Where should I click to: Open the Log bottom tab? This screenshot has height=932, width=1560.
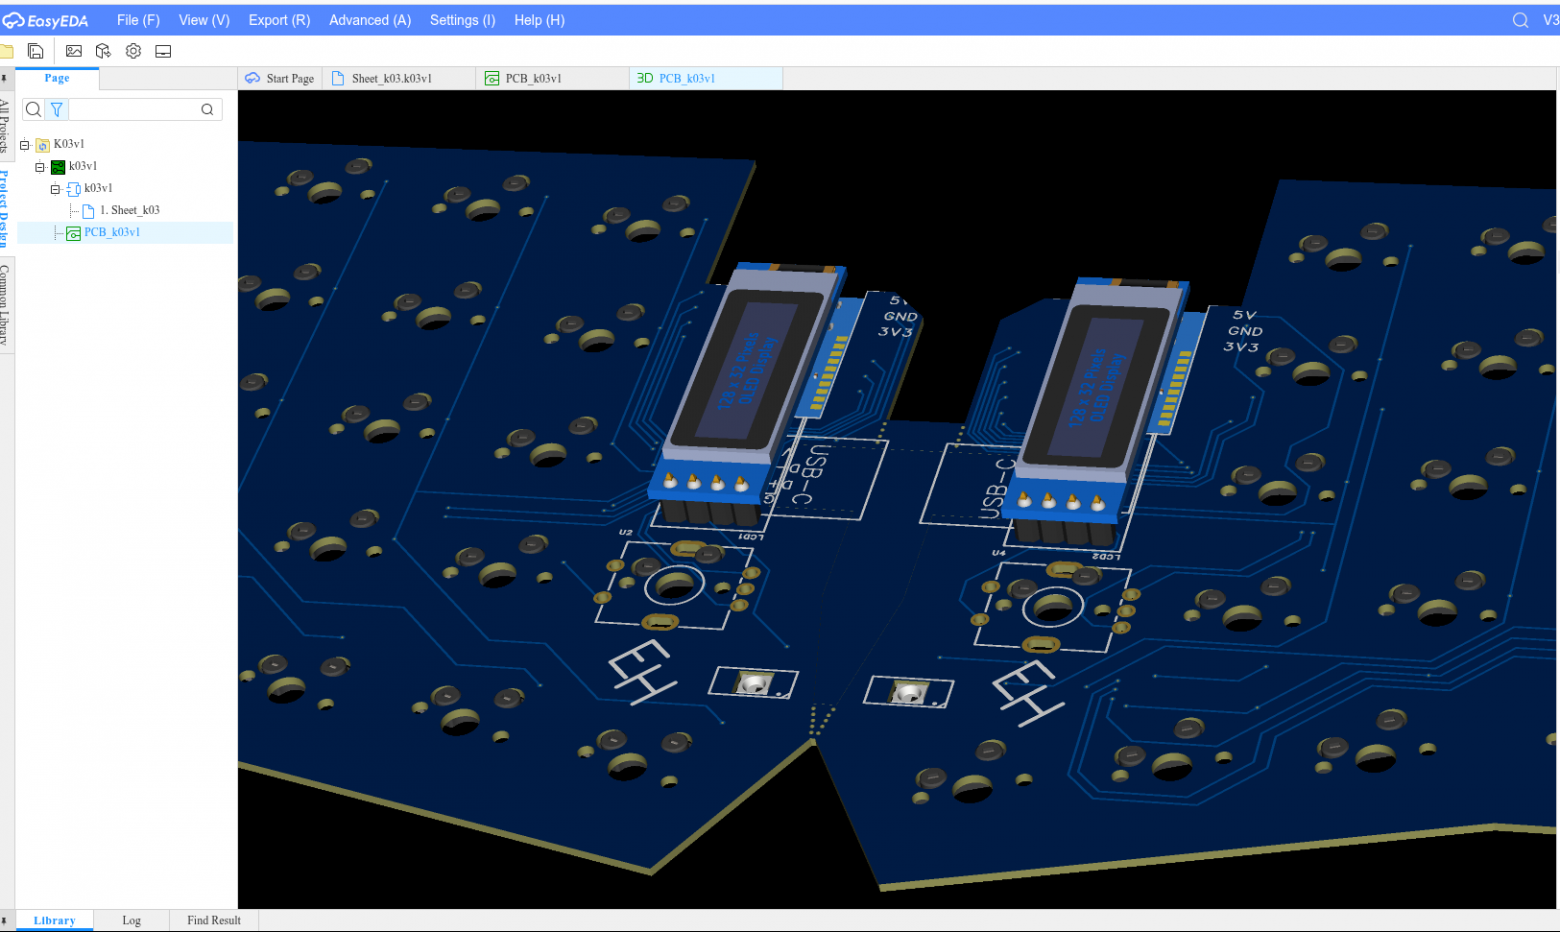[131, 921]
